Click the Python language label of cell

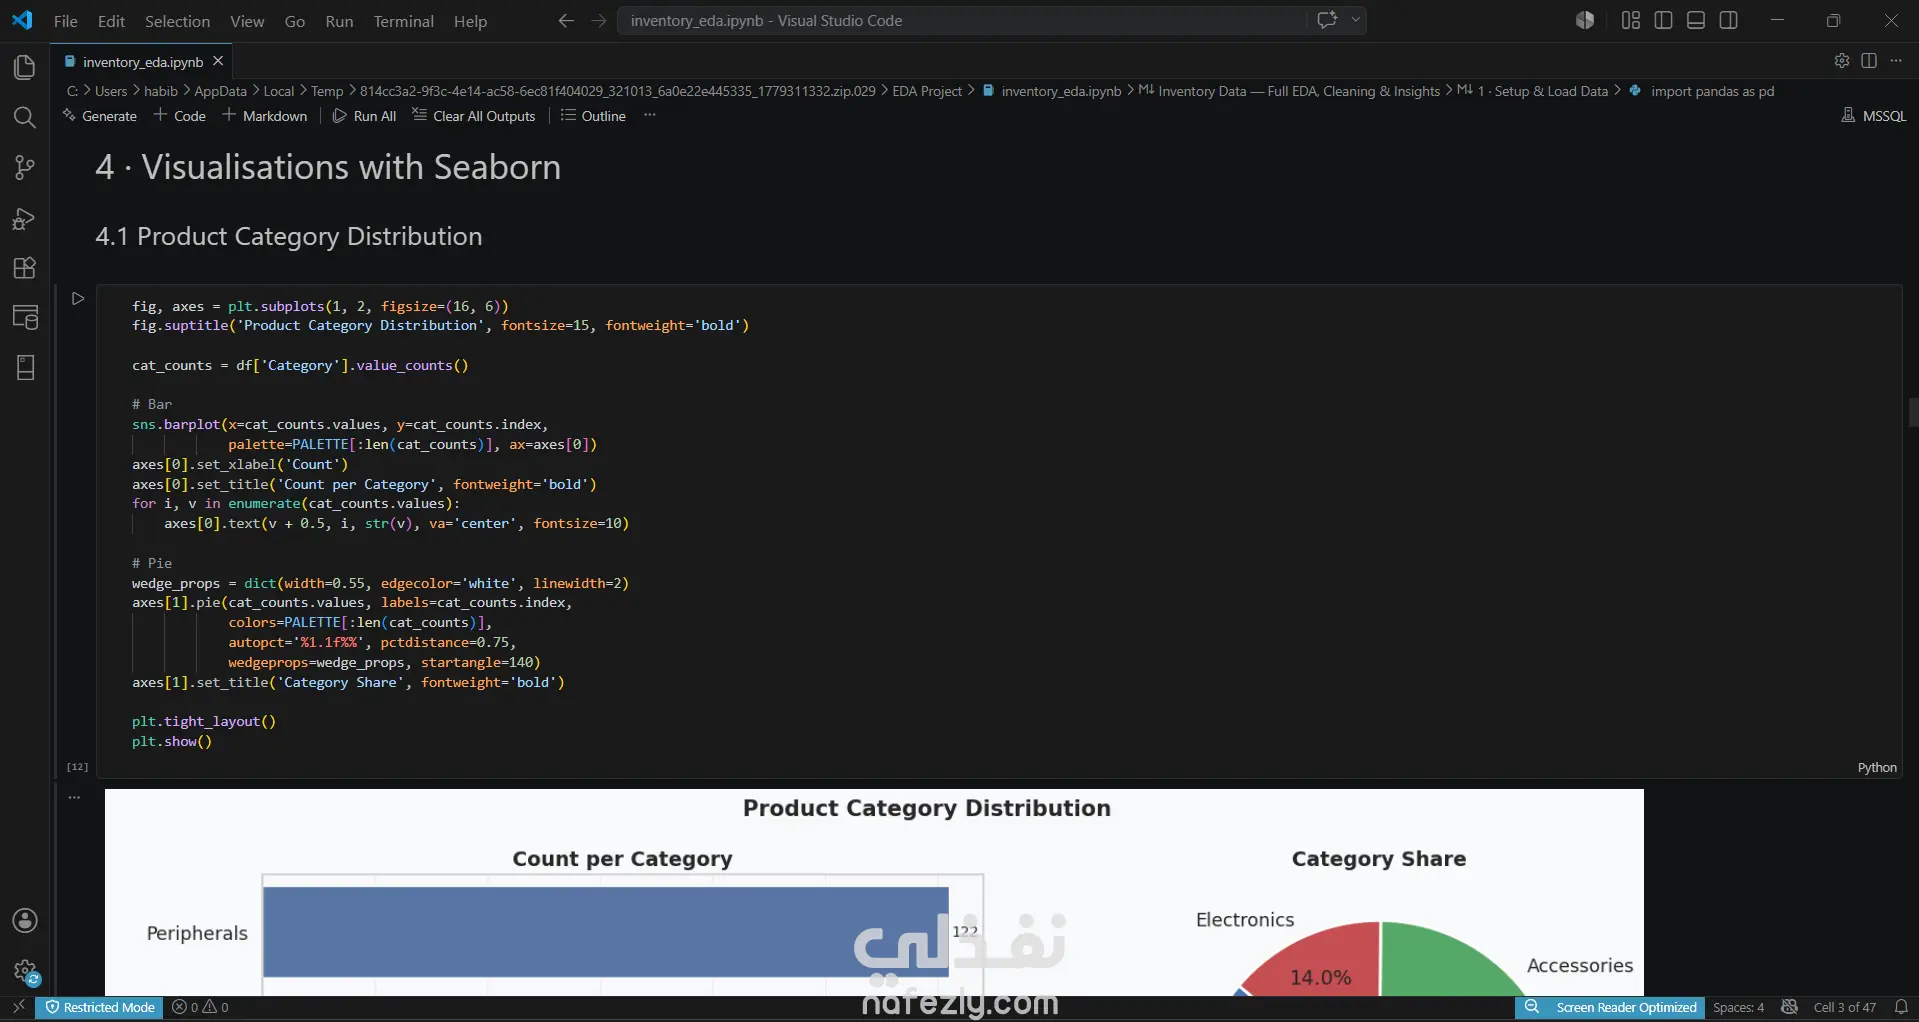pos(1877,768)
